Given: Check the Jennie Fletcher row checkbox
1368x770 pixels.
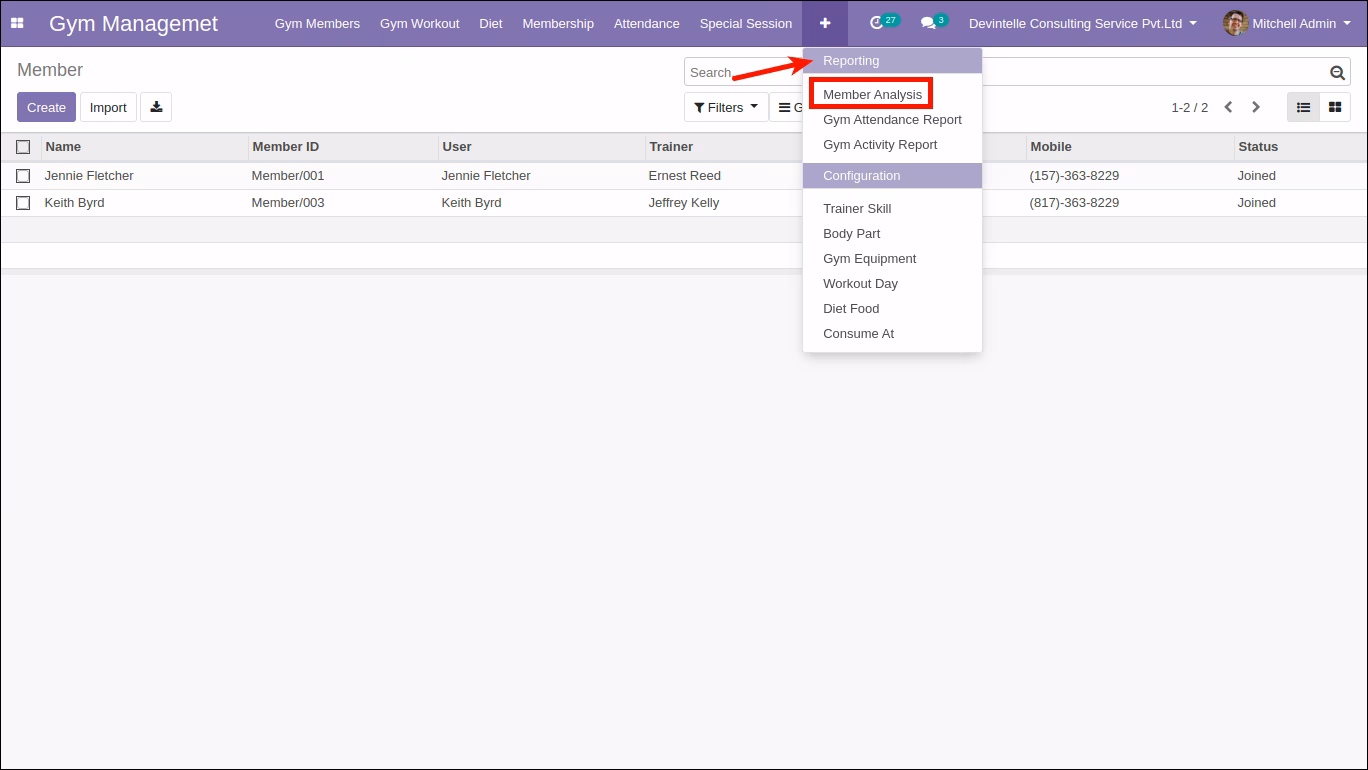Looking at the screenshot, I should 23,176.
